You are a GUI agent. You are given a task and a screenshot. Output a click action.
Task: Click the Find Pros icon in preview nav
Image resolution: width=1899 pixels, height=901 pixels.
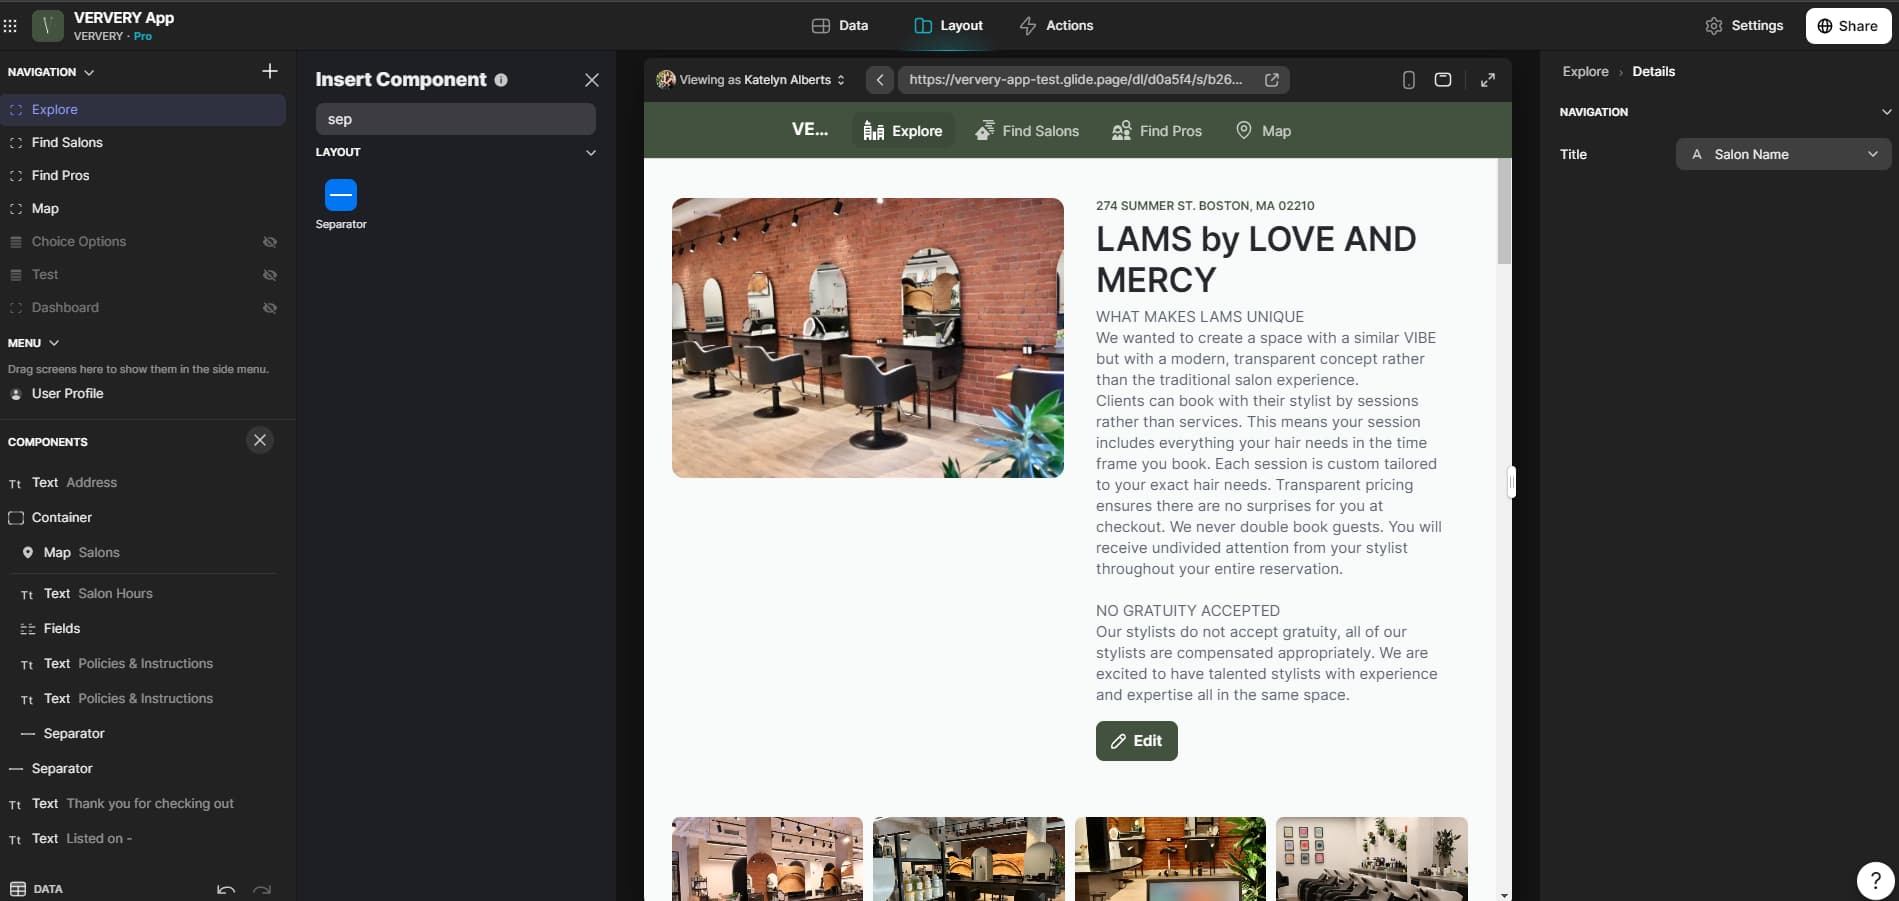(x=1121, y=131)
